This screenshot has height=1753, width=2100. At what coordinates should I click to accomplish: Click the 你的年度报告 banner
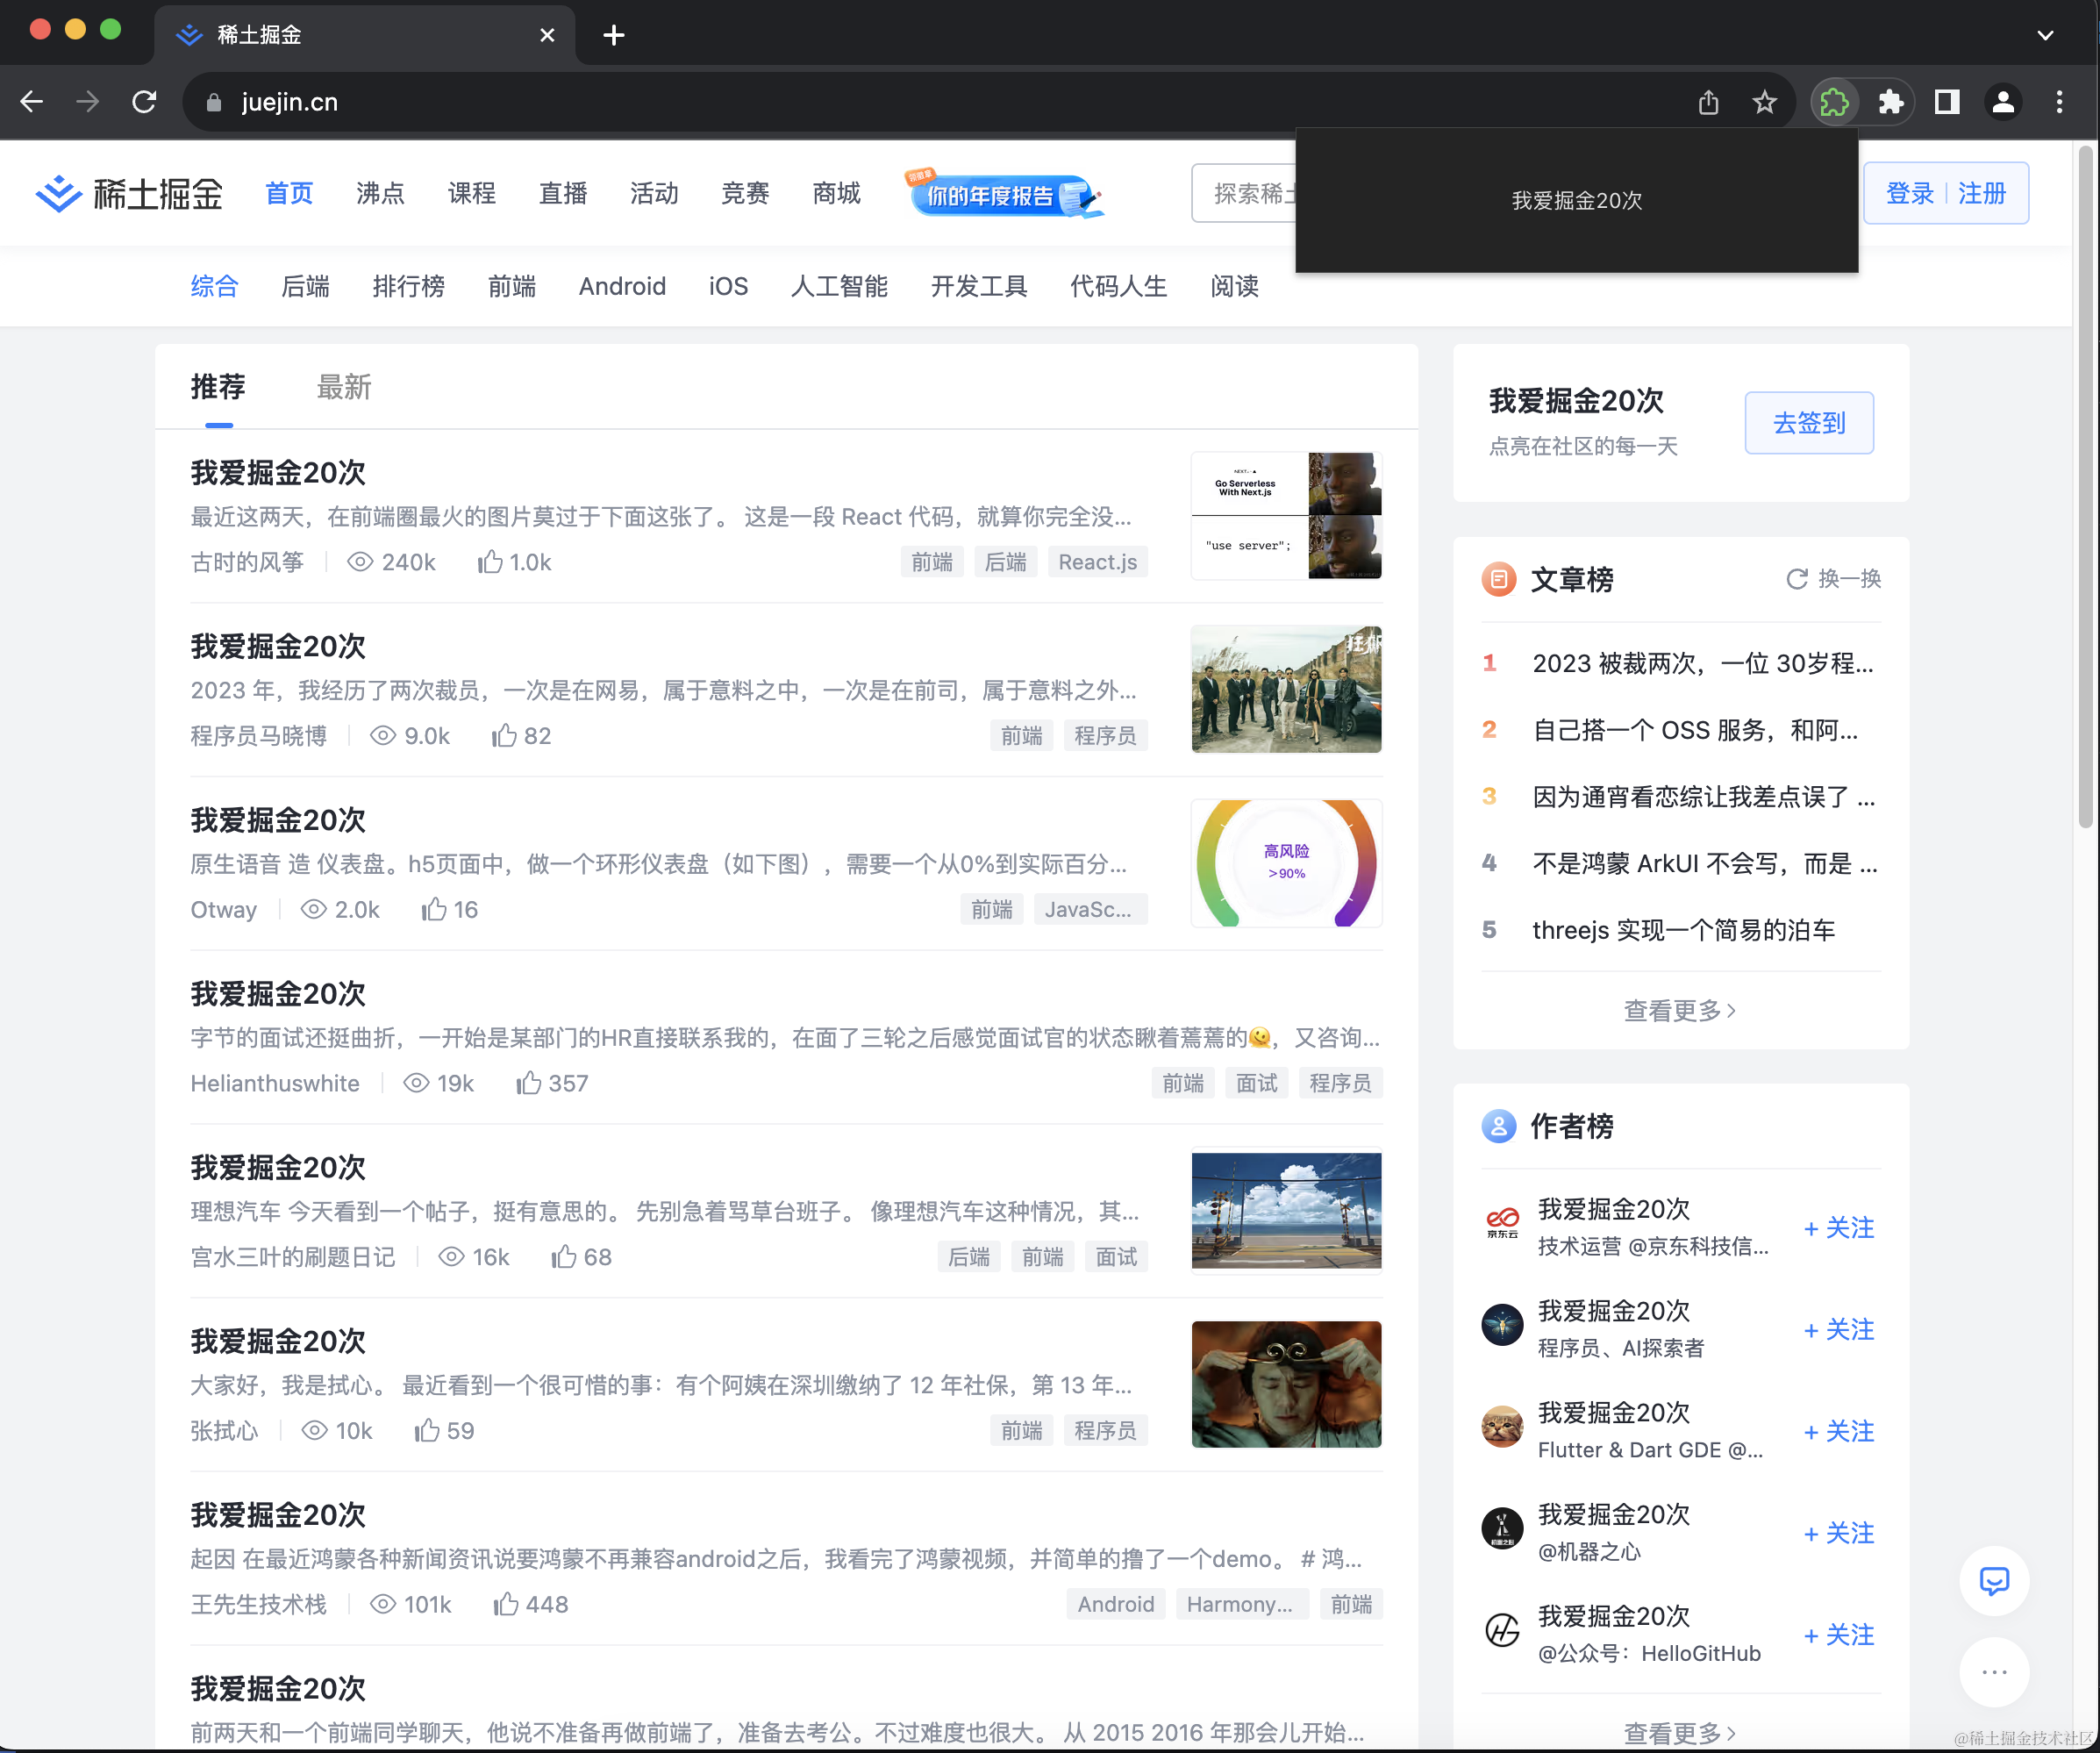pyautogui.click(x=1006, y=194)
